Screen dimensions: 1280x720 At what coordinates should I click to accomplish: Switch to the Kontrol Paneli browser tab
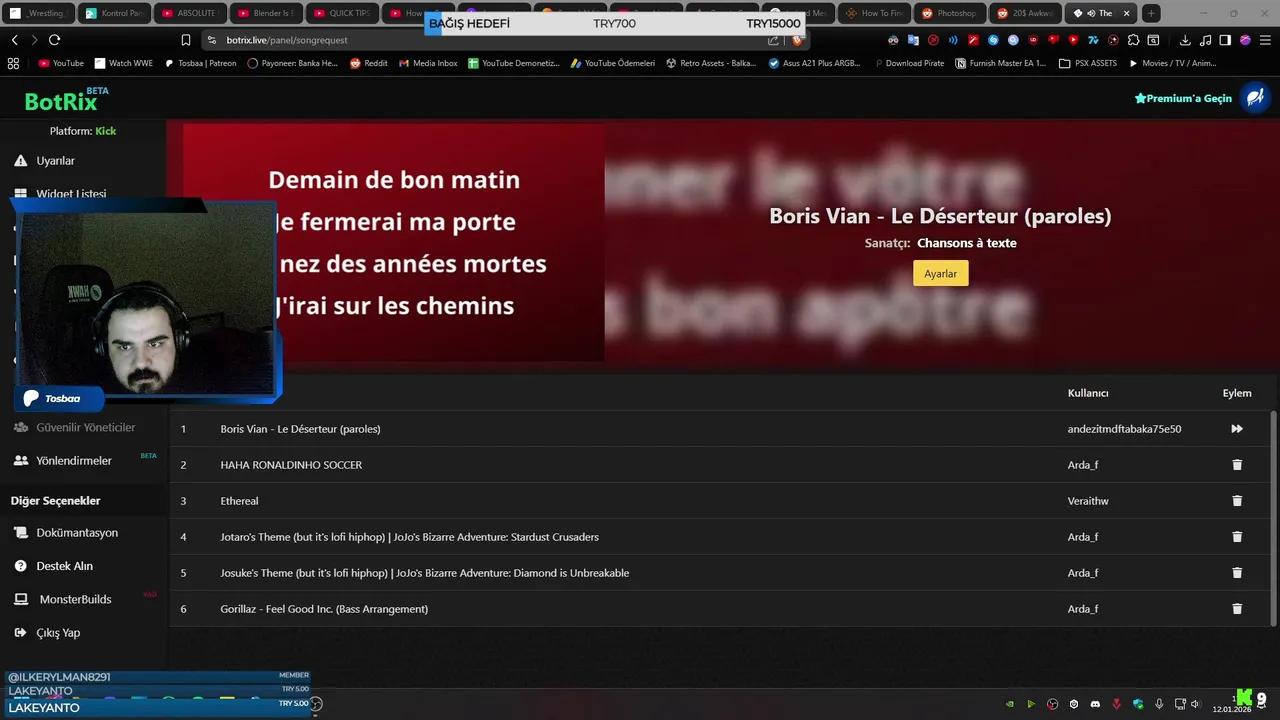tap(113, 13)
